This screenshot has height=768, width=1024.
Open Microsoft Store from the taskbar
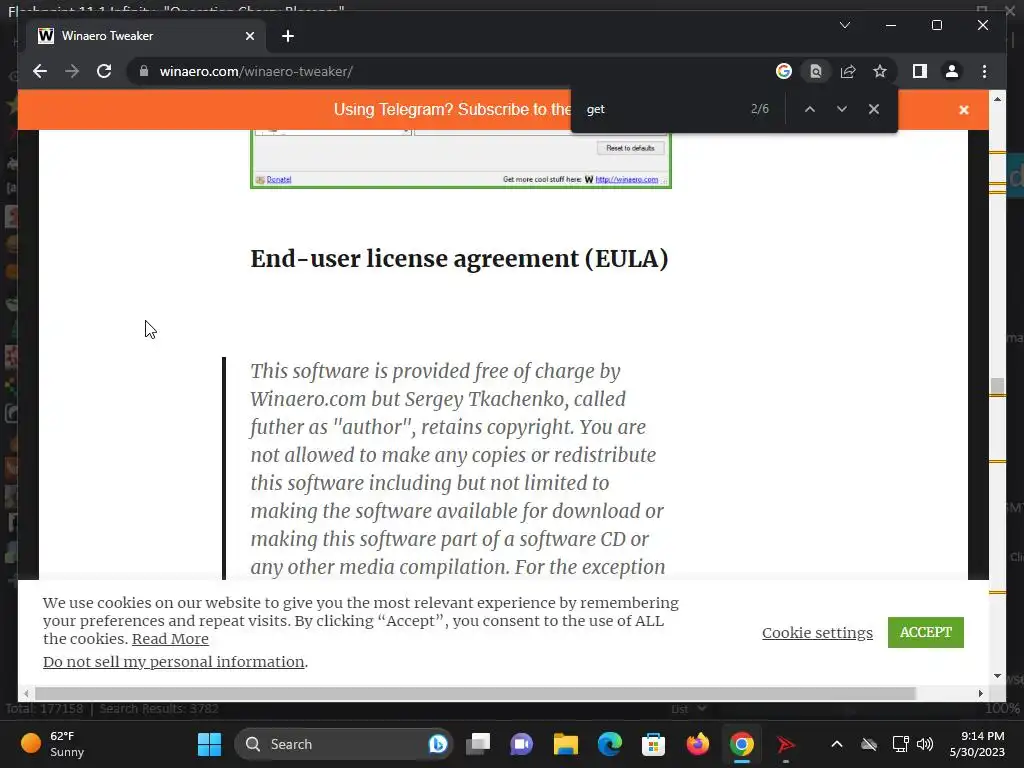(653, 744)
